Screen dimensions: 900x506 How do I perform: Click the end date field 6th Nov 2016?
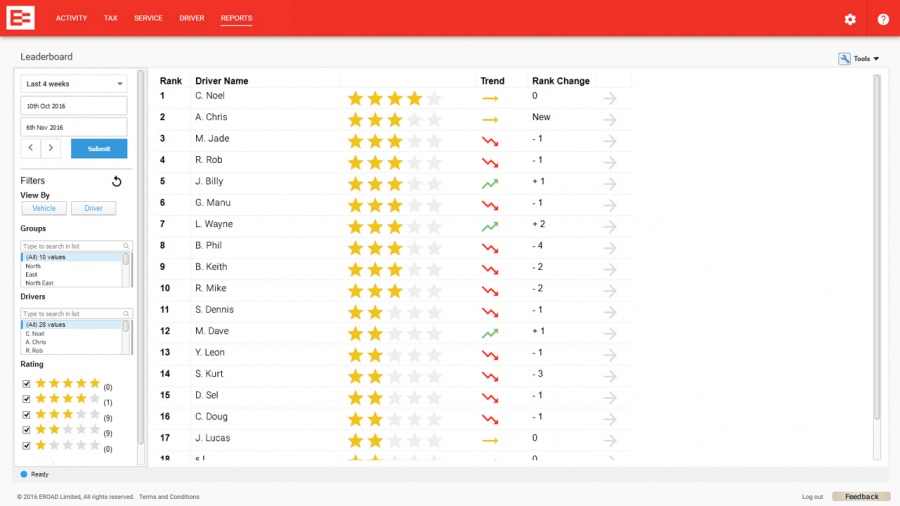click(74, 127)
